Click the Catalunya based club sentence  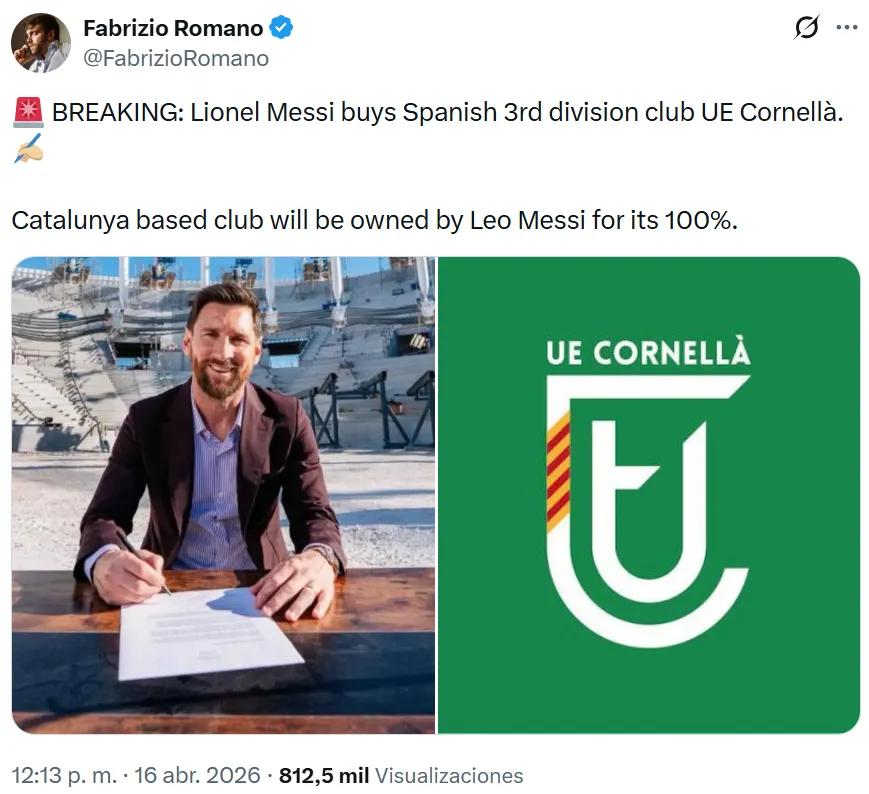click(374, 220)
